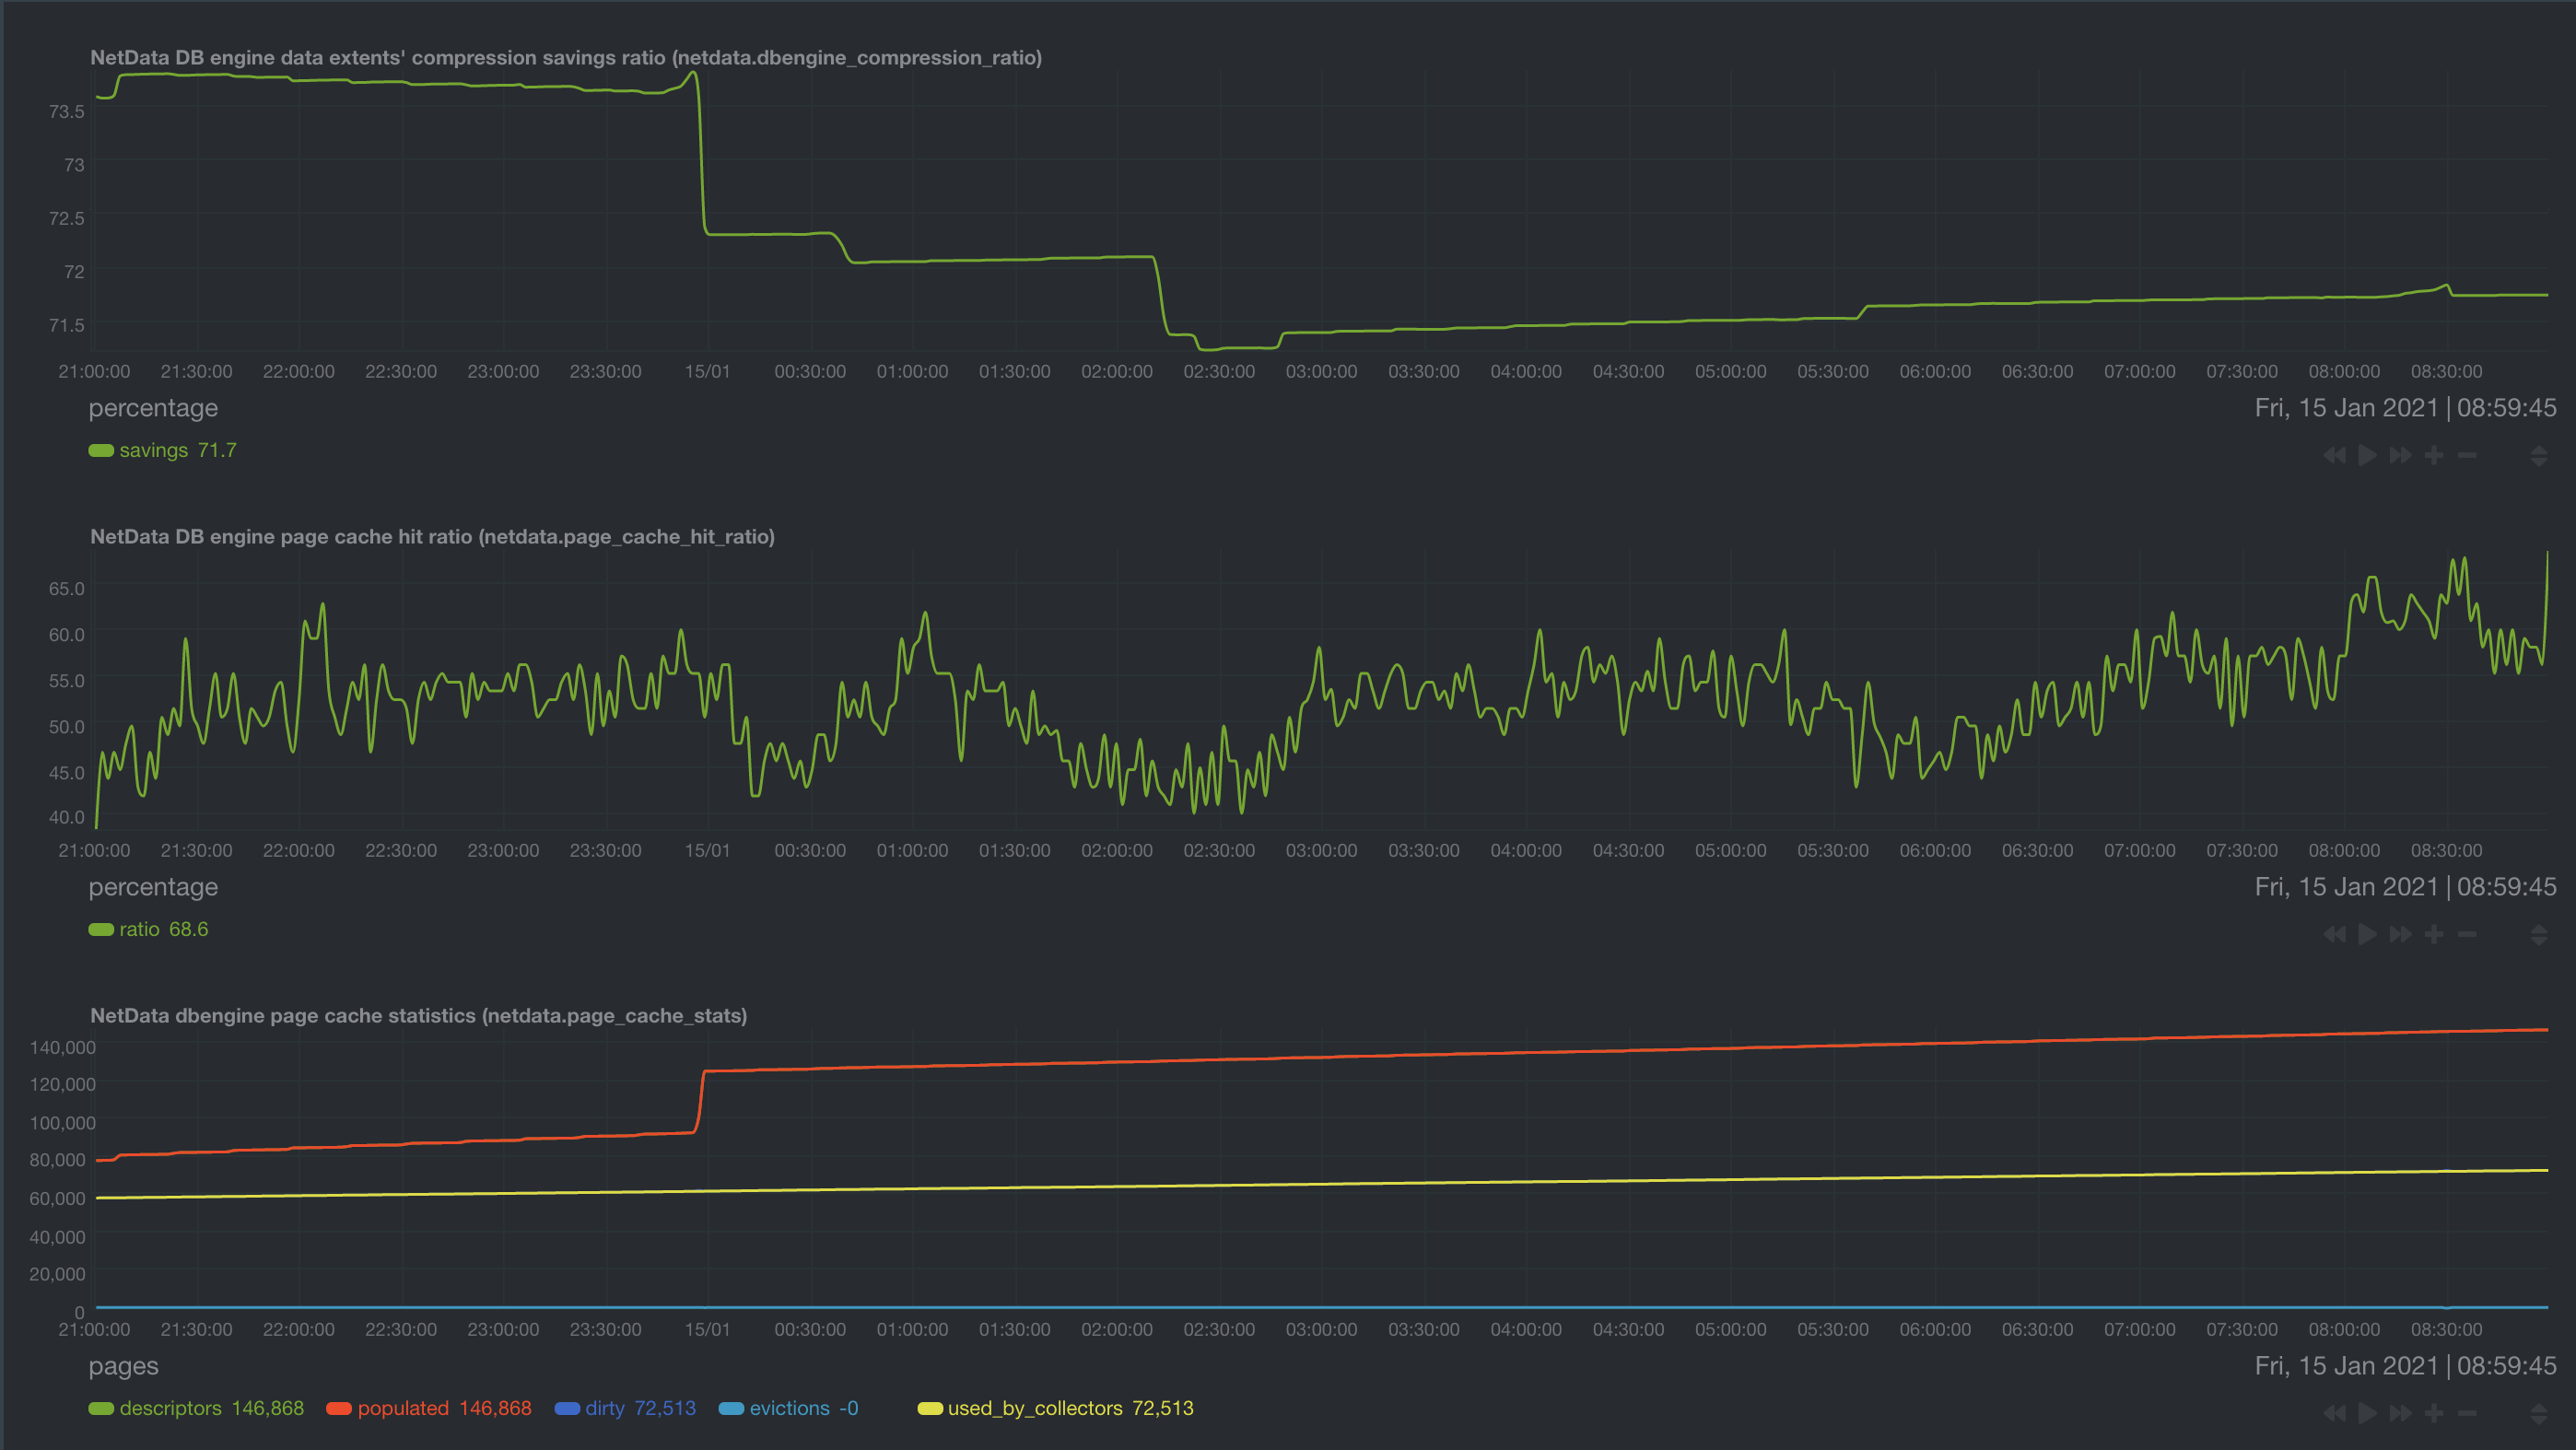Play the compression savings ratio chart
The width and height of the screenshot is (2576, 1450).
pyautogui.click(x=2366, y=455)
